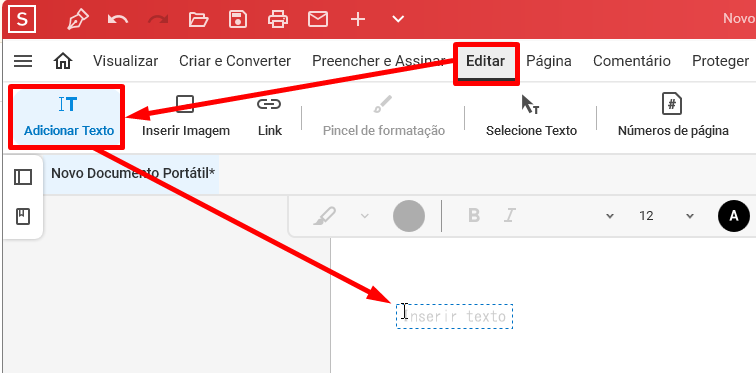Select the pen signature tool icon
Image resolution: width=756 pixels, height=373 pixels.
[x=78, y=20]
